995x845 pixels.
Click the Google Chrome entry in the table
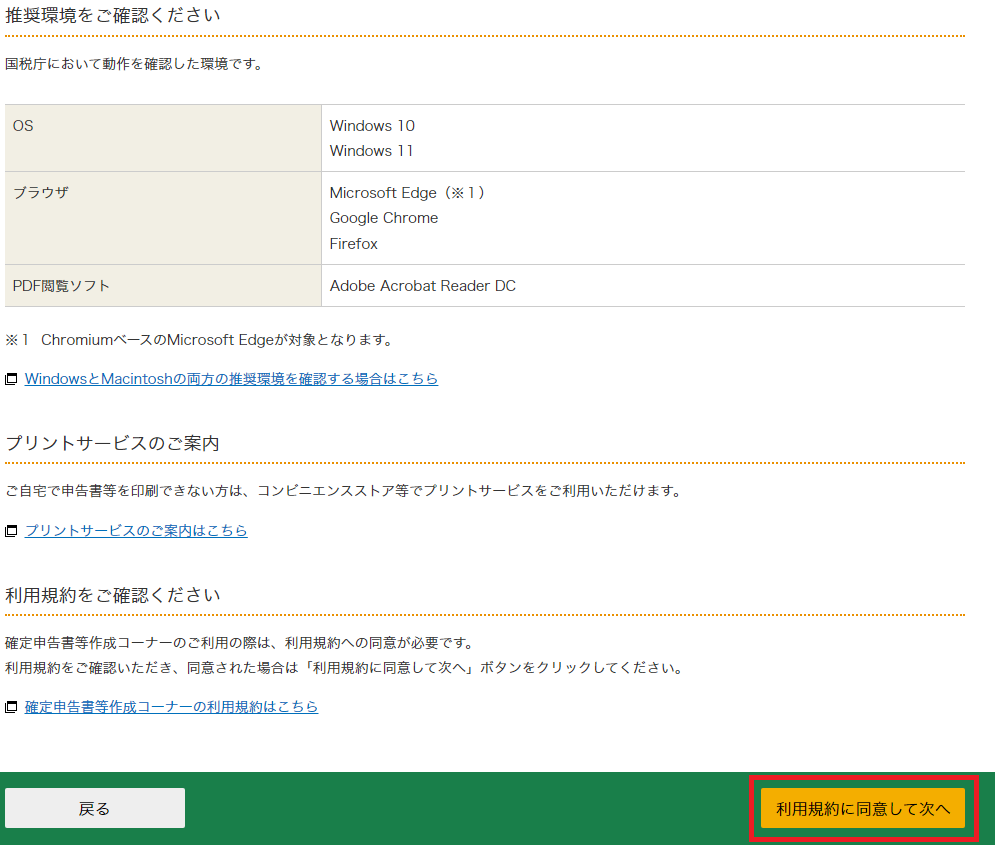coord(384,218)
